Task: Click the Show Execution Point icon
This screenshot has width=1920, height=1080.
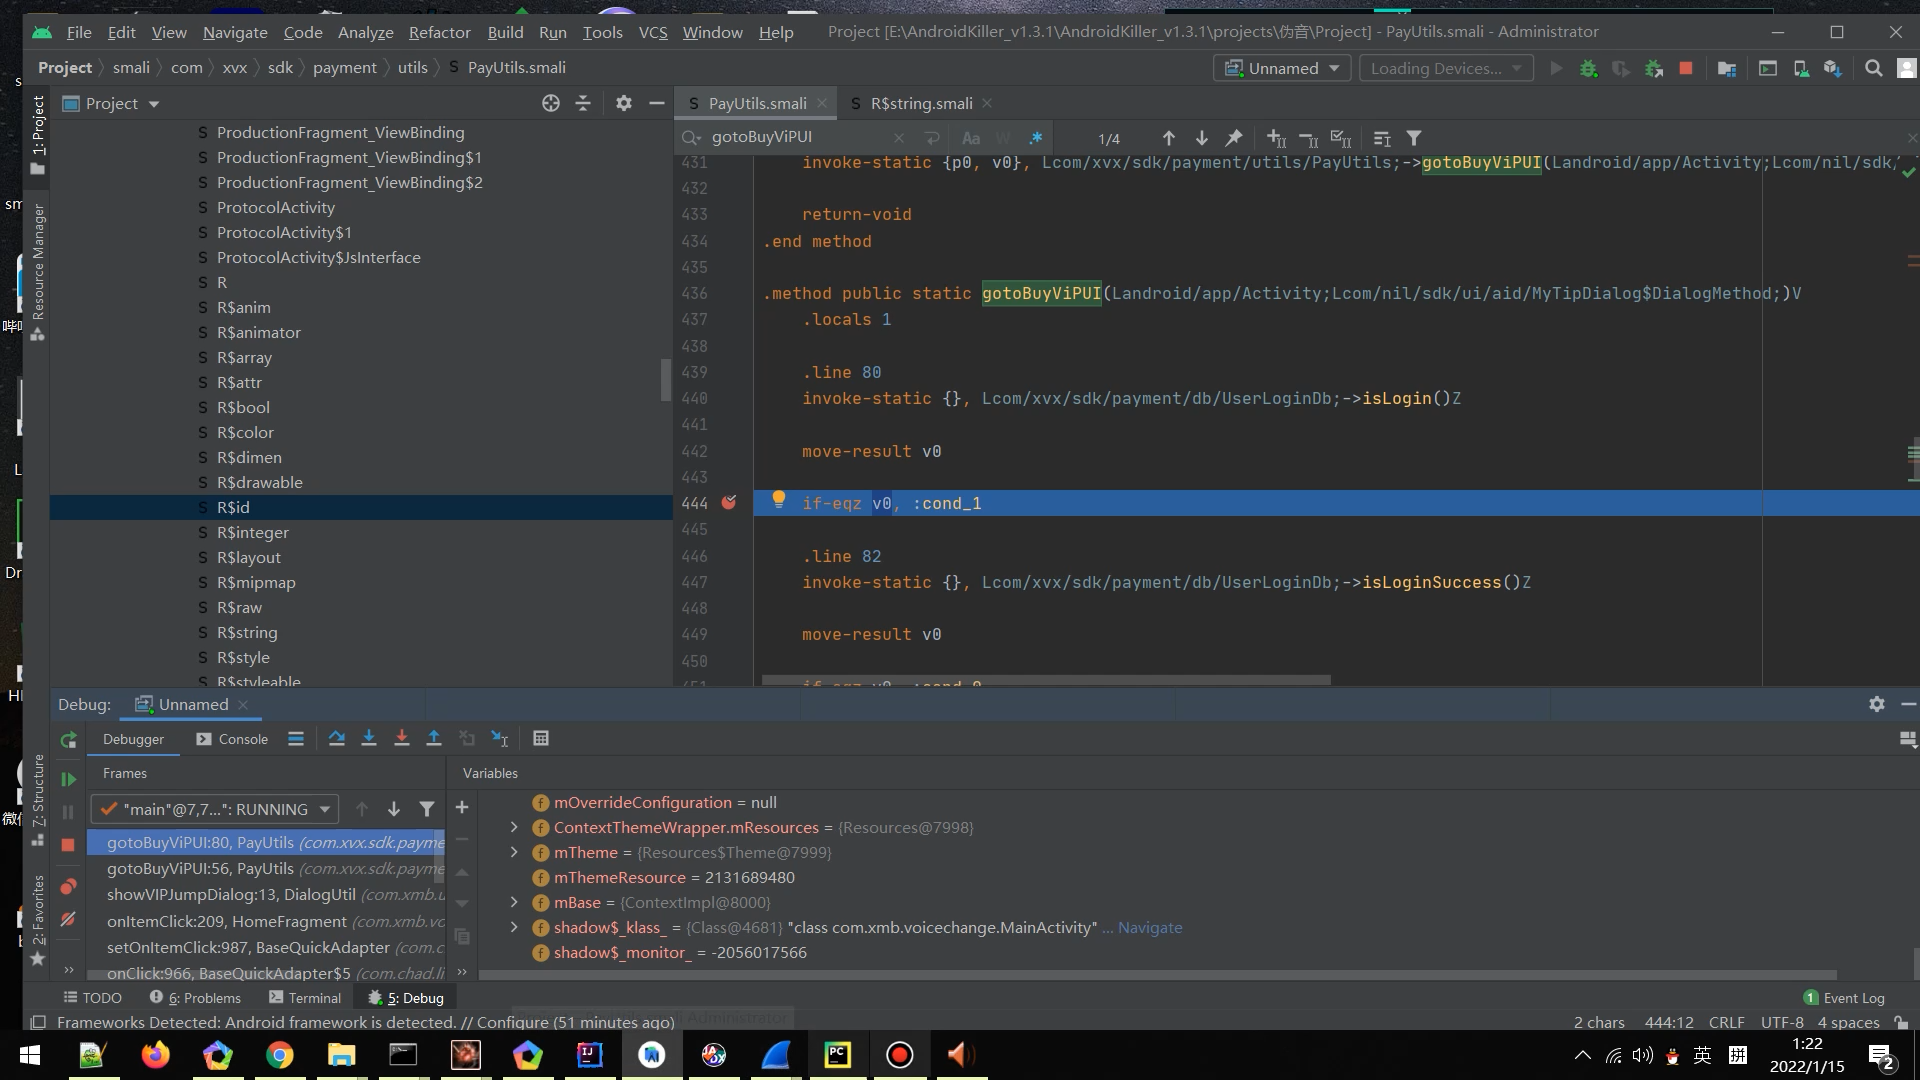Action: pyautogui.click(x=296, y=738)
